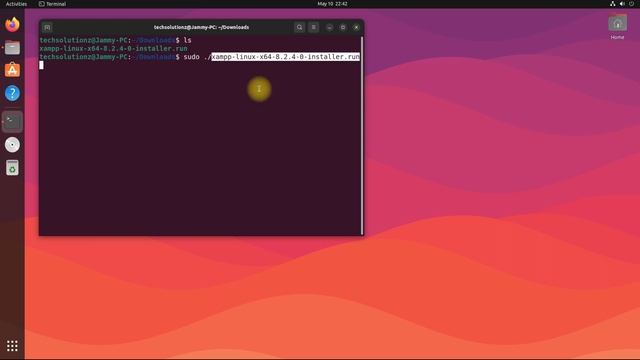640x360 pixels.
Task: Launch Ubuntu Software from the dock
Action: (12, 70)
